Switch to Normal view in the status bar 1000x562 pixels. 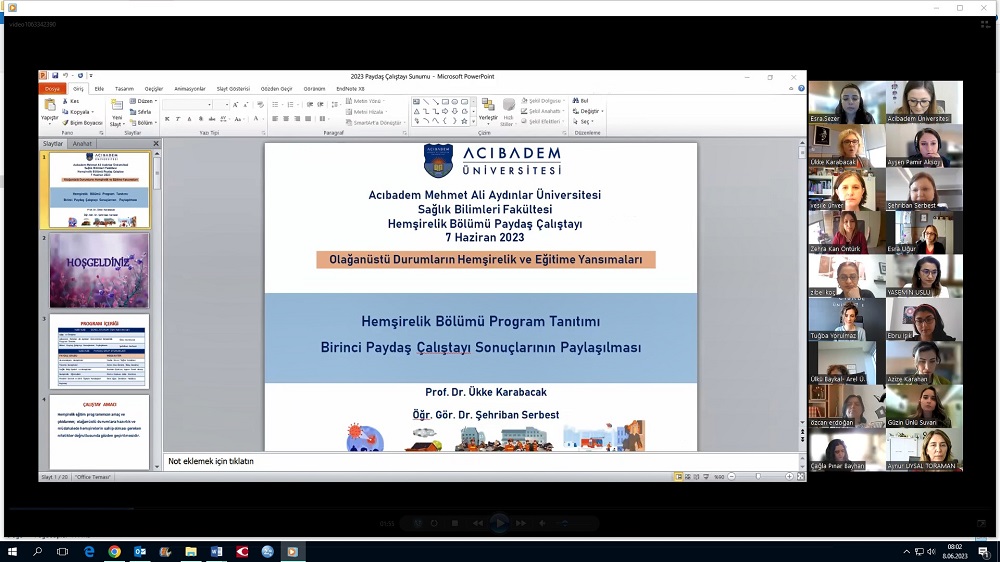(x=679, y=477)
